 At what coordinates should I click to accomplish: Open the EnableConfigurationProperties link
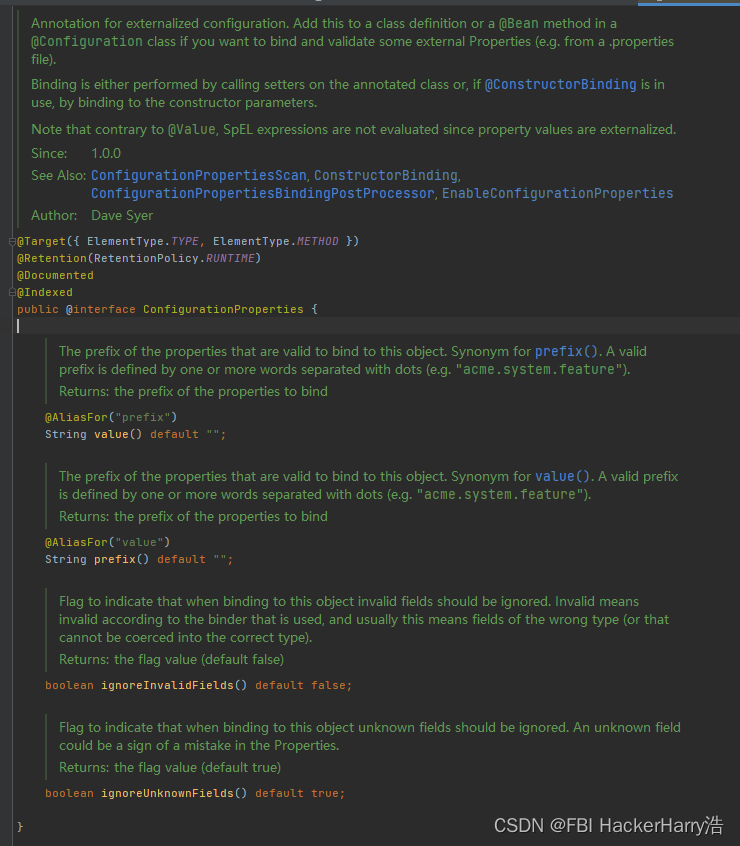coord(557,193)
